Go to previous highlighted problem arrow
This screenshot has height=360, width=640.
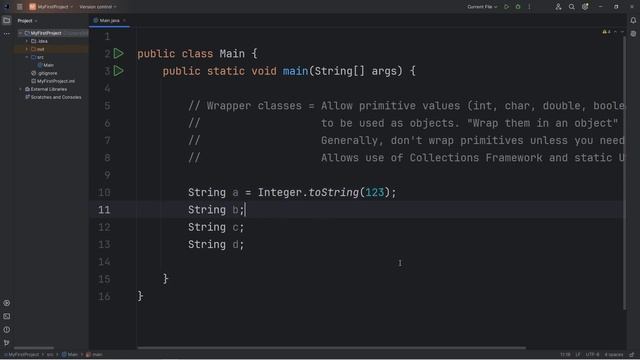616,32
